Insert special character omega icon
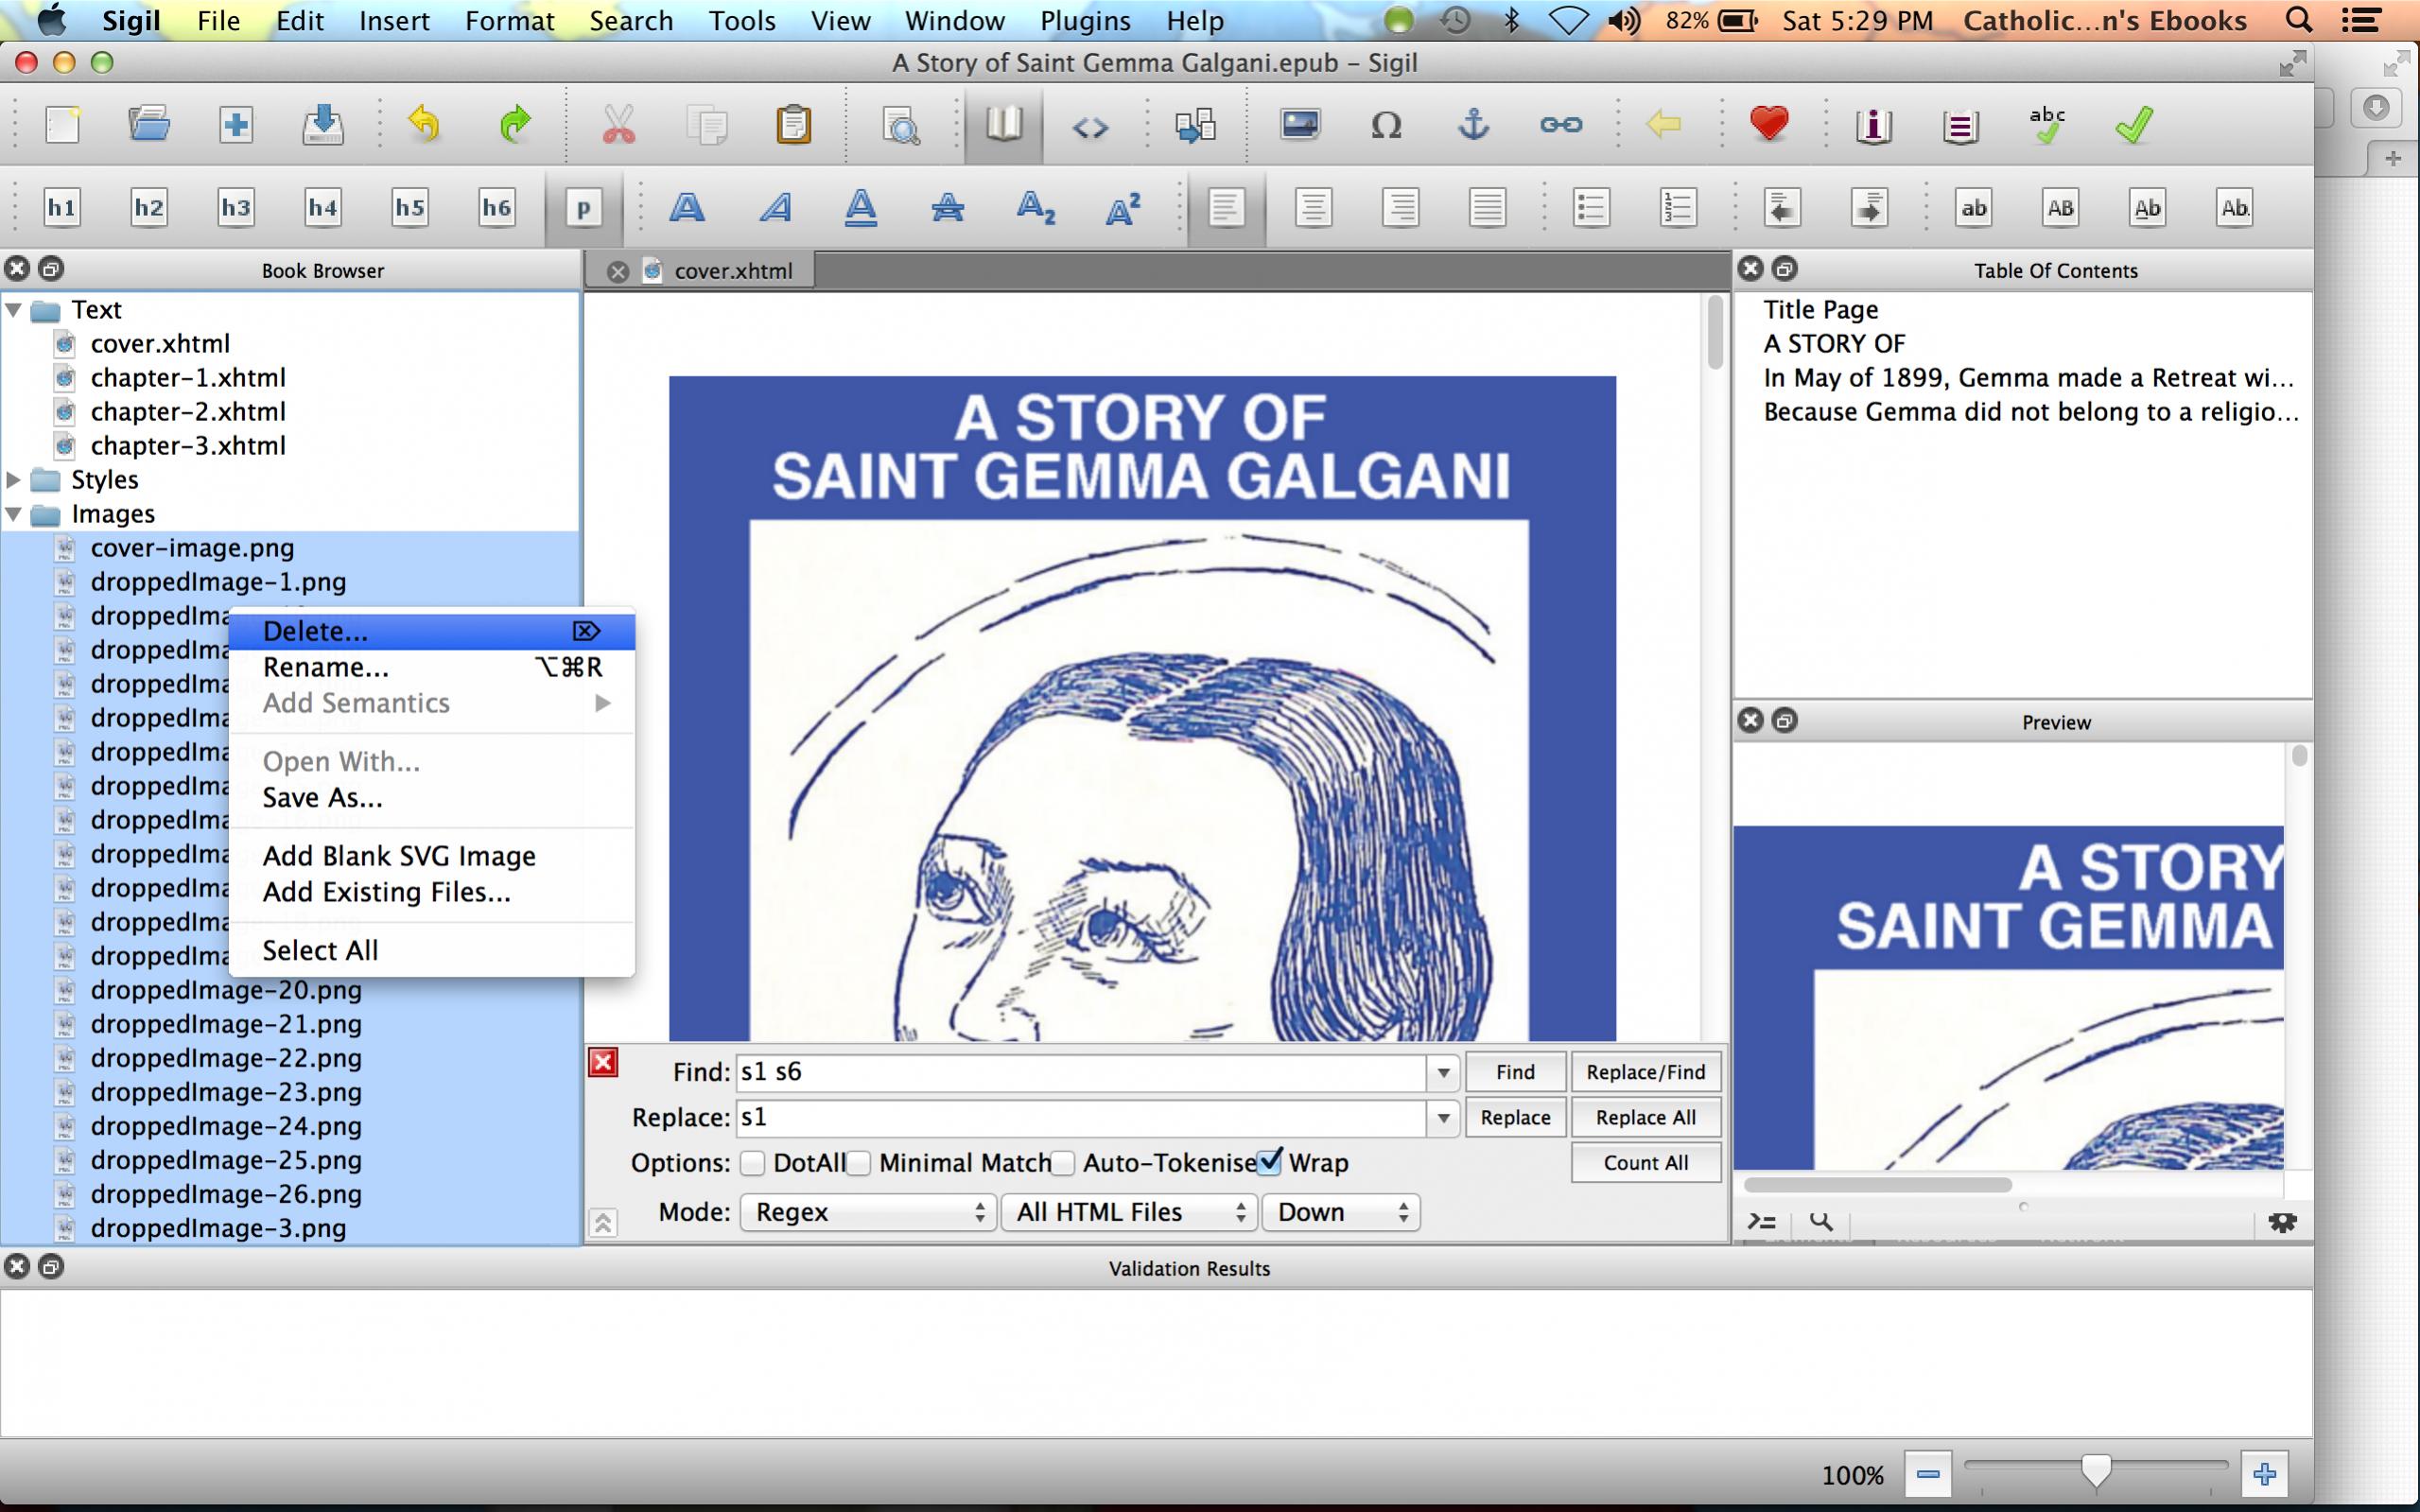 (x=1386, y=125)
